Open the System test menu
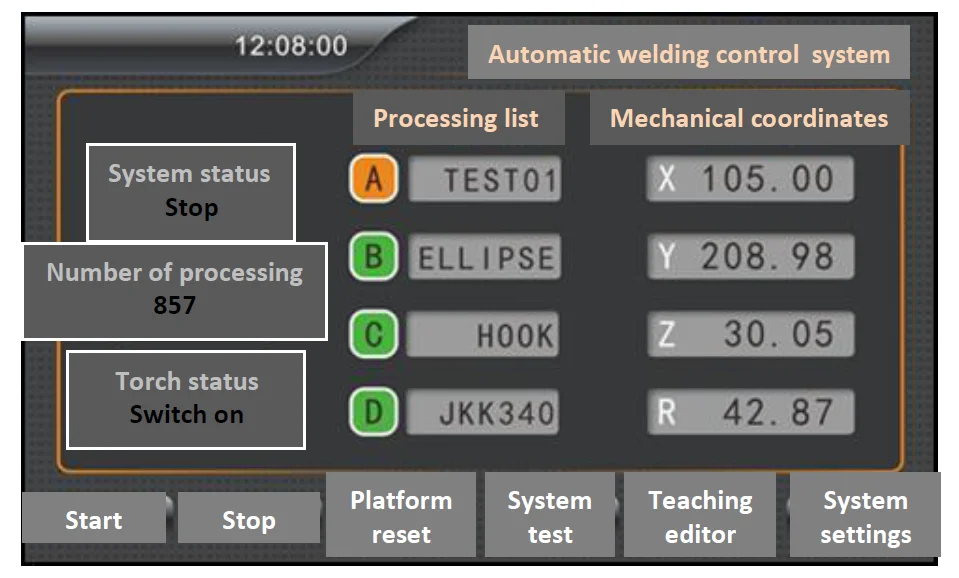Image resolution: width=959 pixels, height=578 pixels. [x=549, y=516]
